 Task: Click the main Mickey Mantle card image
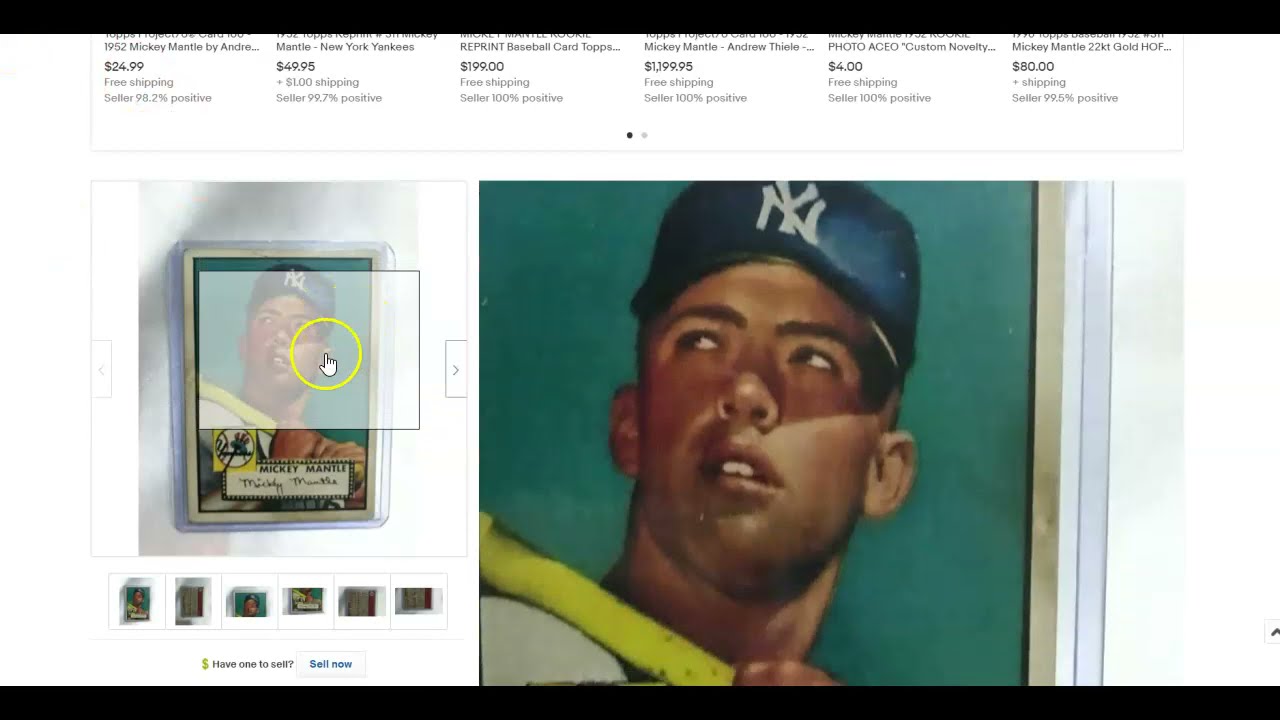point(279,368)
